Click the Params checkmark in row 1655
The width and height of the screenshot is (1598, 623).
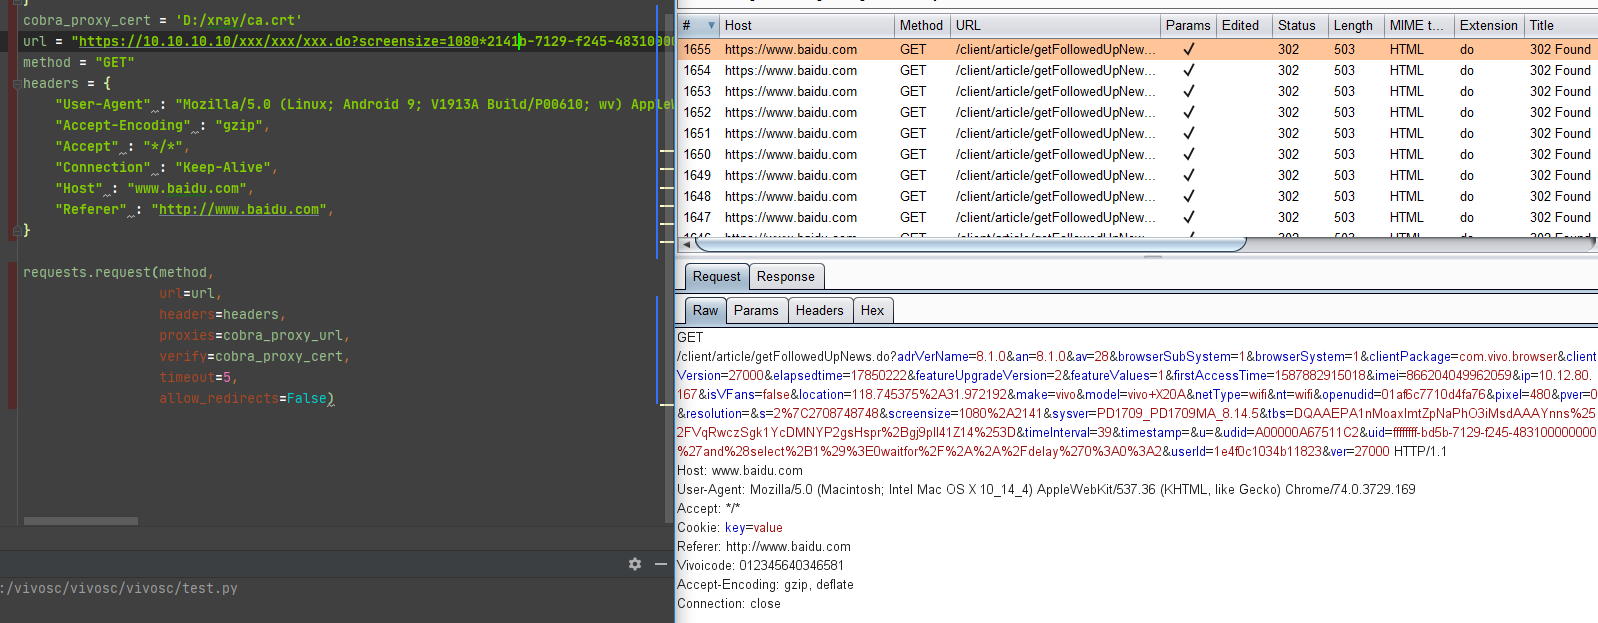click(1189, 49)
